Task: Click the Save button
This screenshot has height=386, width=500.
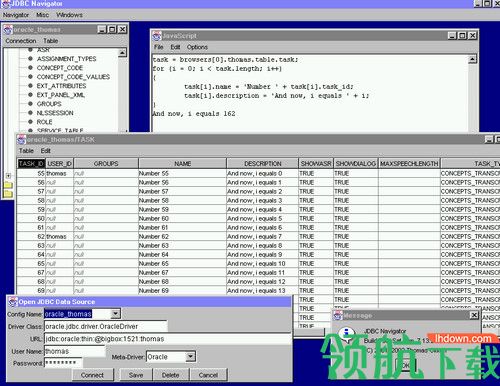Action: pyautogui.click(x=136, y=375)
